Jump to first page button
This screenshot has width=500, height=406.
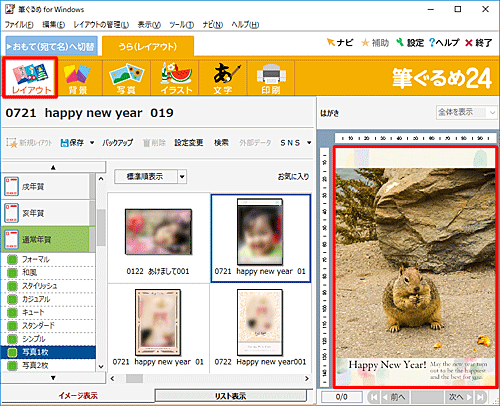pyautogui.click(x=374, y=397)
